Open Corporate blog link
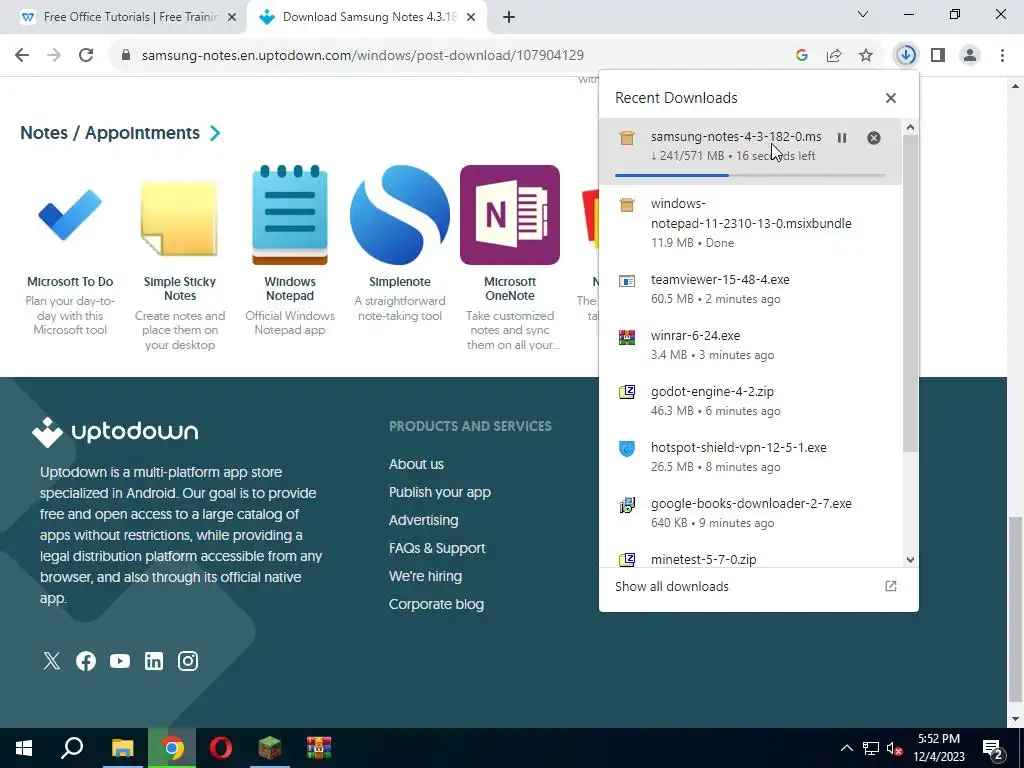The image size is (1024, 768). [436, 605]
